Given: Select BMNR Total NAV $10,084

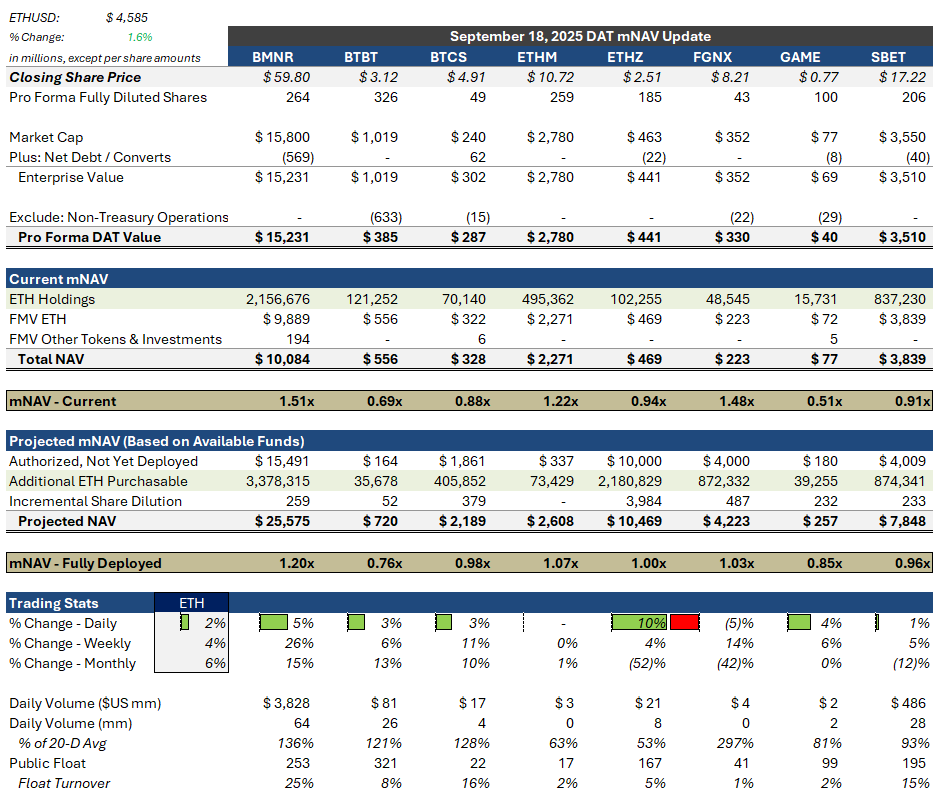Looking at the screenshot, I should 282,359.
